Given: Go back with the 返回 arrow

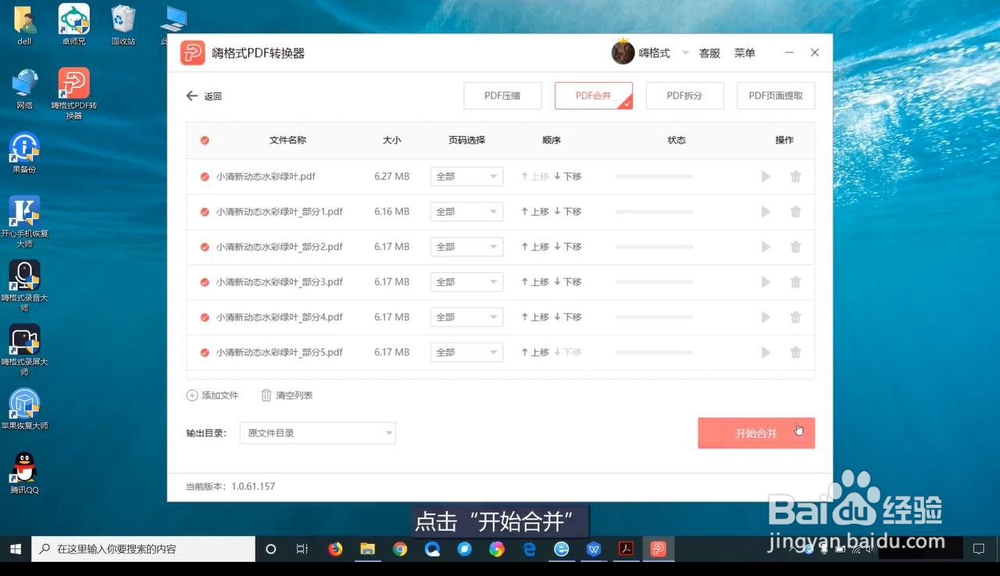Looking at the screenshot, I should 204,96.
